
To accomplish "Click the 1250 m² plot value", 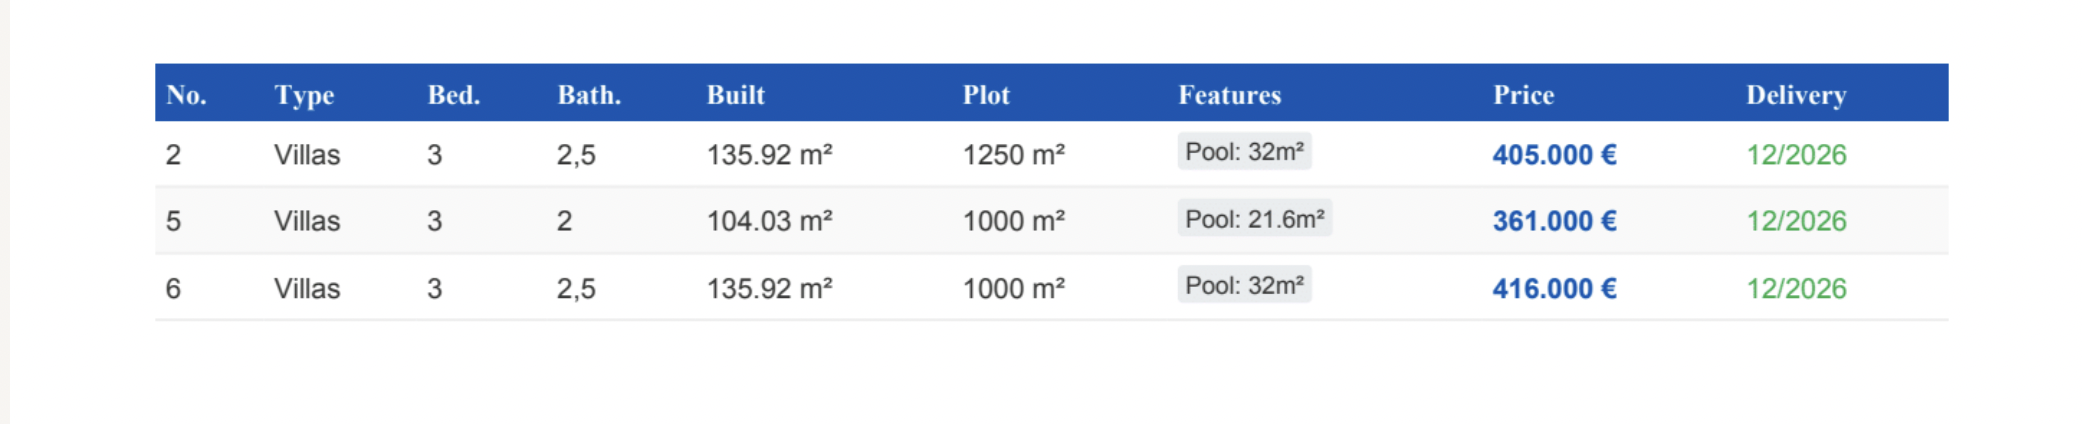I will (1013, 155).
